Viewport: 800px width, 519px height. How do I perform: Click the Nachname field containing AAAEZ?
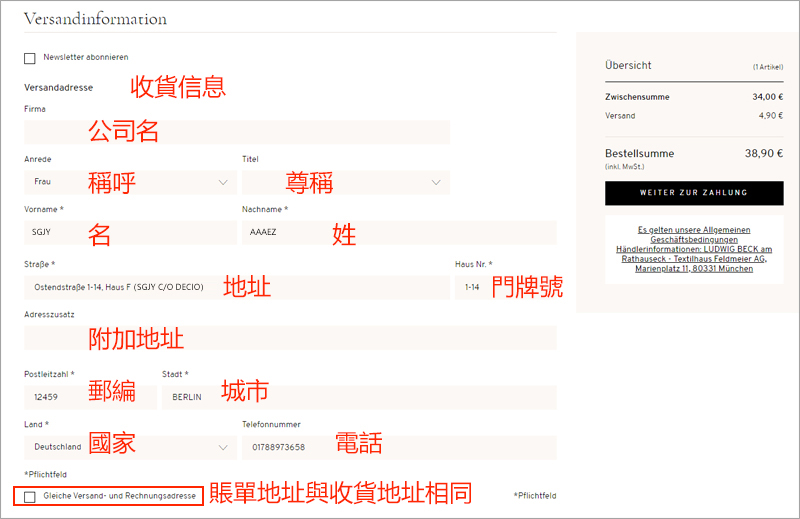pos(399,232)
